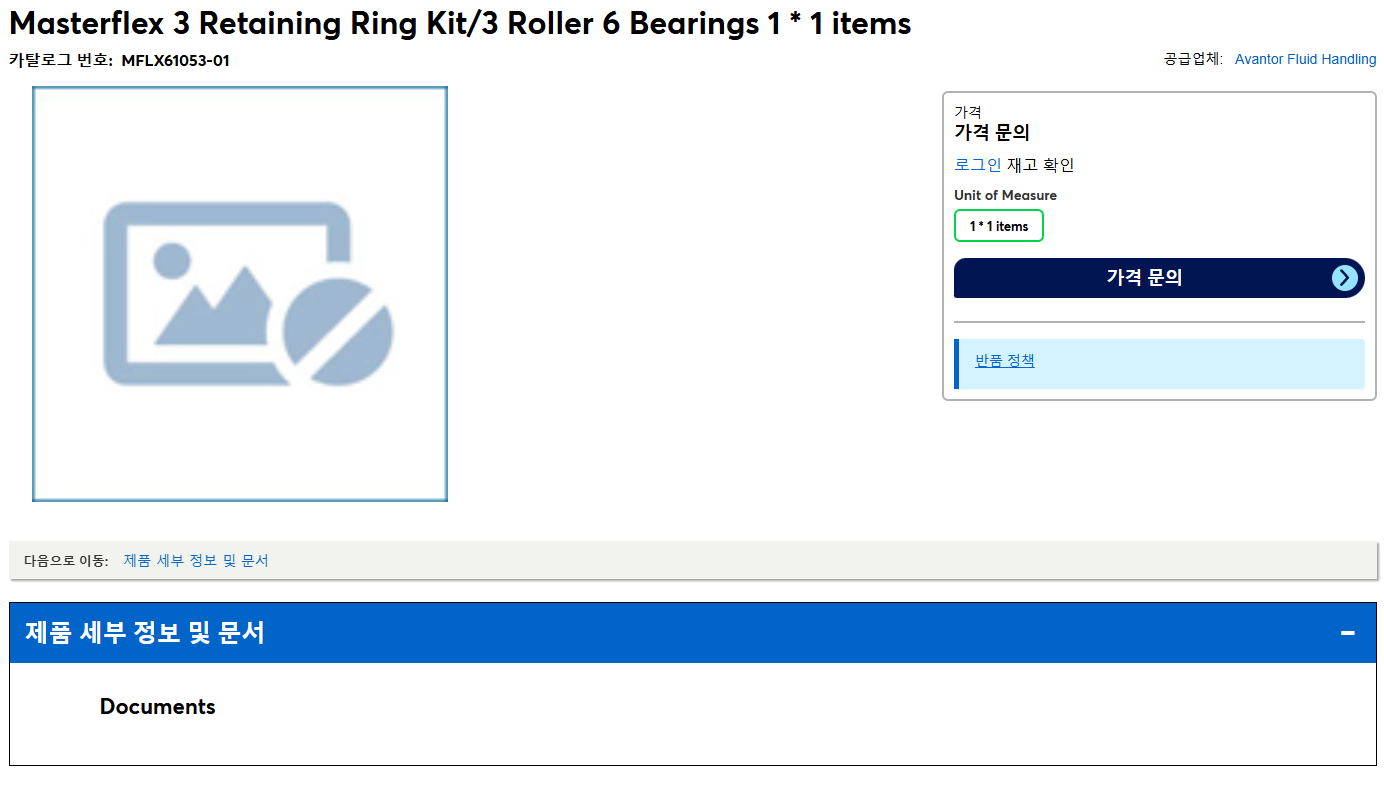Select catalog number MFLX61053-01 text
The height and width of the screenshot is (787, 1384).
[176, 61]
